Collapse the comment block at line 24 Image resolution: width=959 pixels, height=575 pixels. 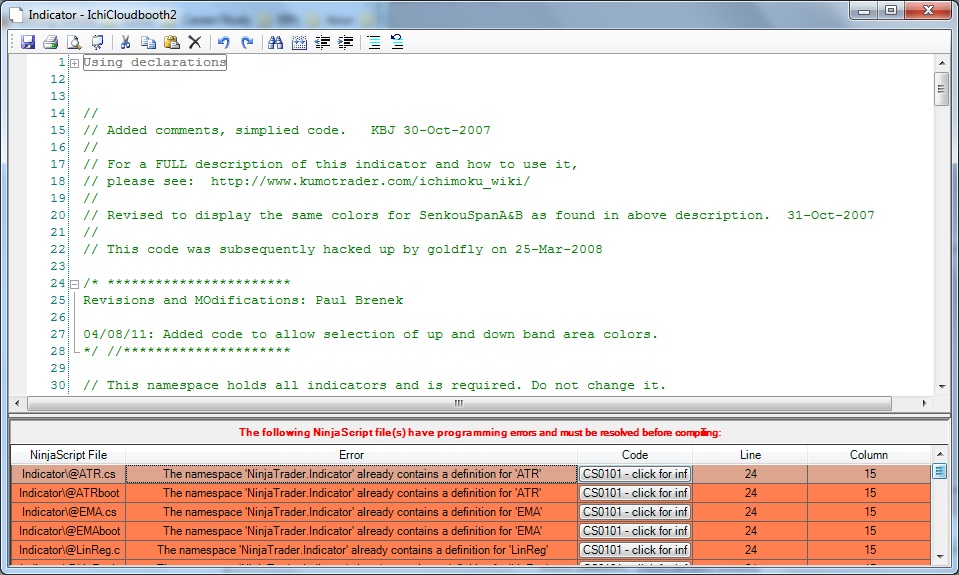[x=74, y=284]
